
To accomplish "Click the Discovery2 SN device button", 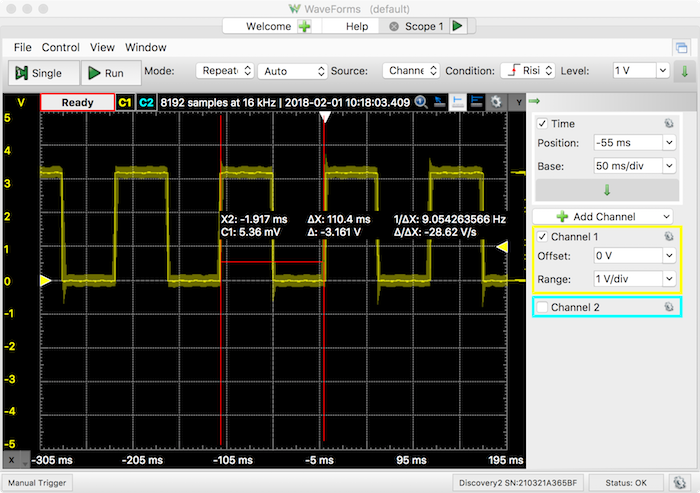I will point(518,483).
